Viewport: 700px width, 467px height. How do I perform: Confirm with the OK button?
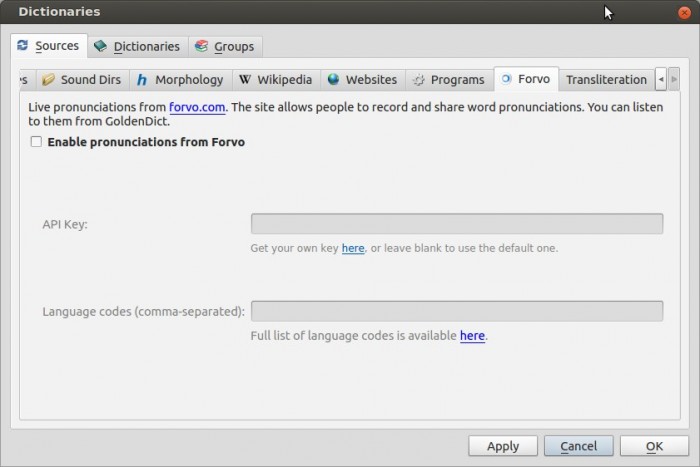coord(654,446)
